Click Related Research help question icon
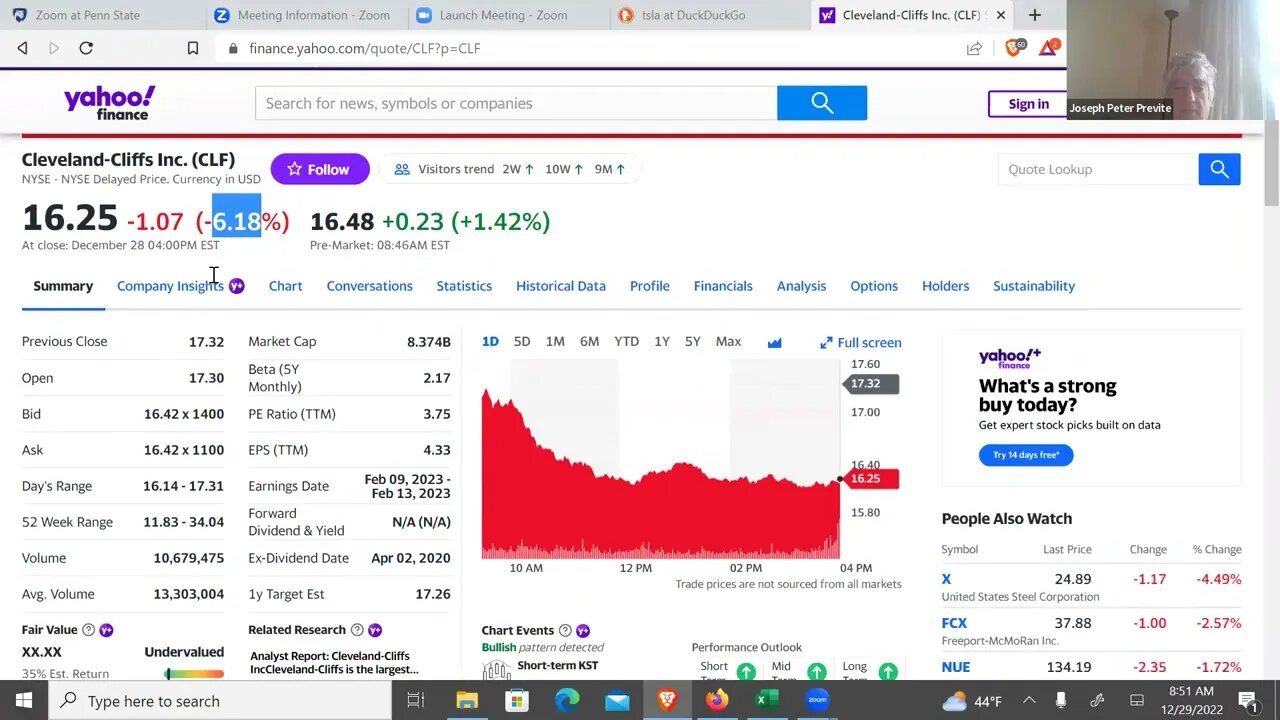Screen dimensions: 1280x720 [x=356, y=630]
